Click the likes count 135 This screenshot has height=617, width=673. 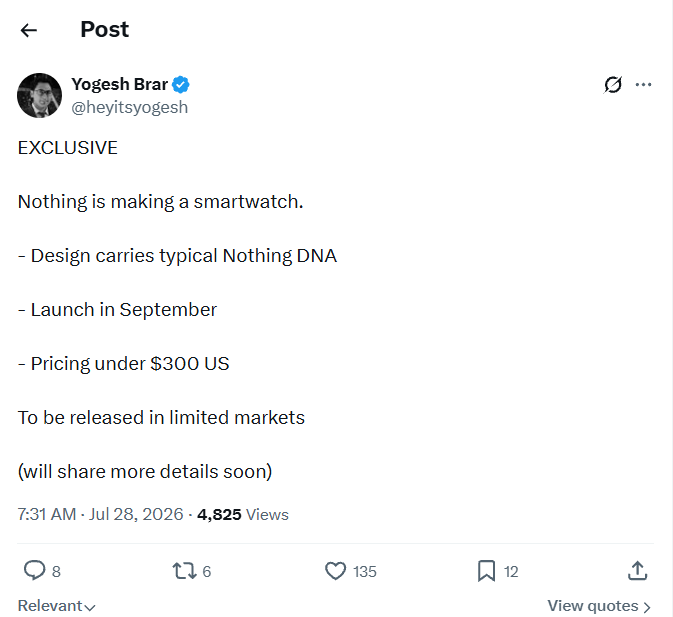[365, 572]
